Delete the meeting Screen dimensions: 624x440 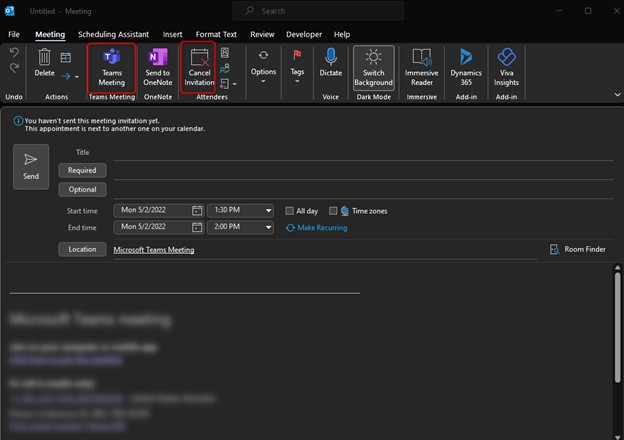pos(44,64)
